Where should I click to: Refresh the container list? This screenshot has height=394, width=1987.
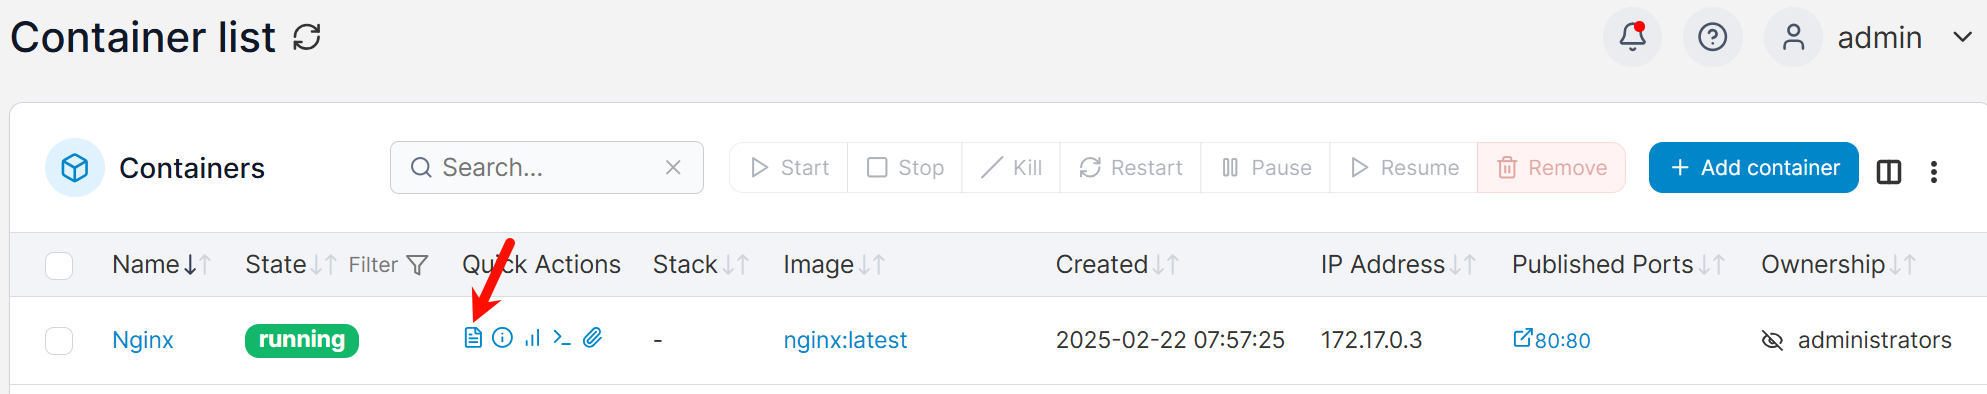307,38
